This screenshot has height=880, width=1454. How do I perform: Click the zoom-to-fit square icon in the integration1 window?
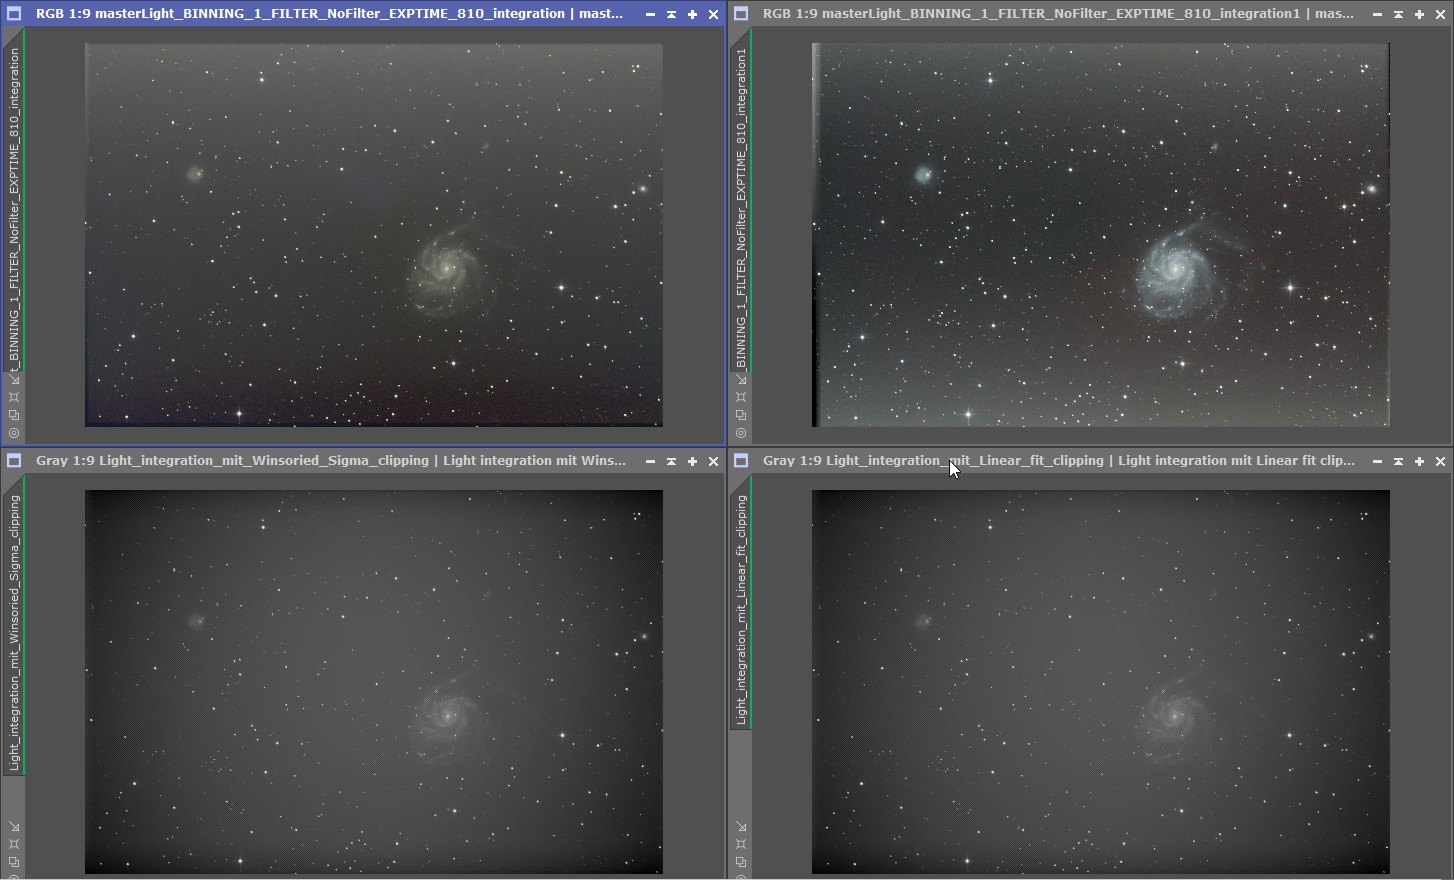(741, 397)
